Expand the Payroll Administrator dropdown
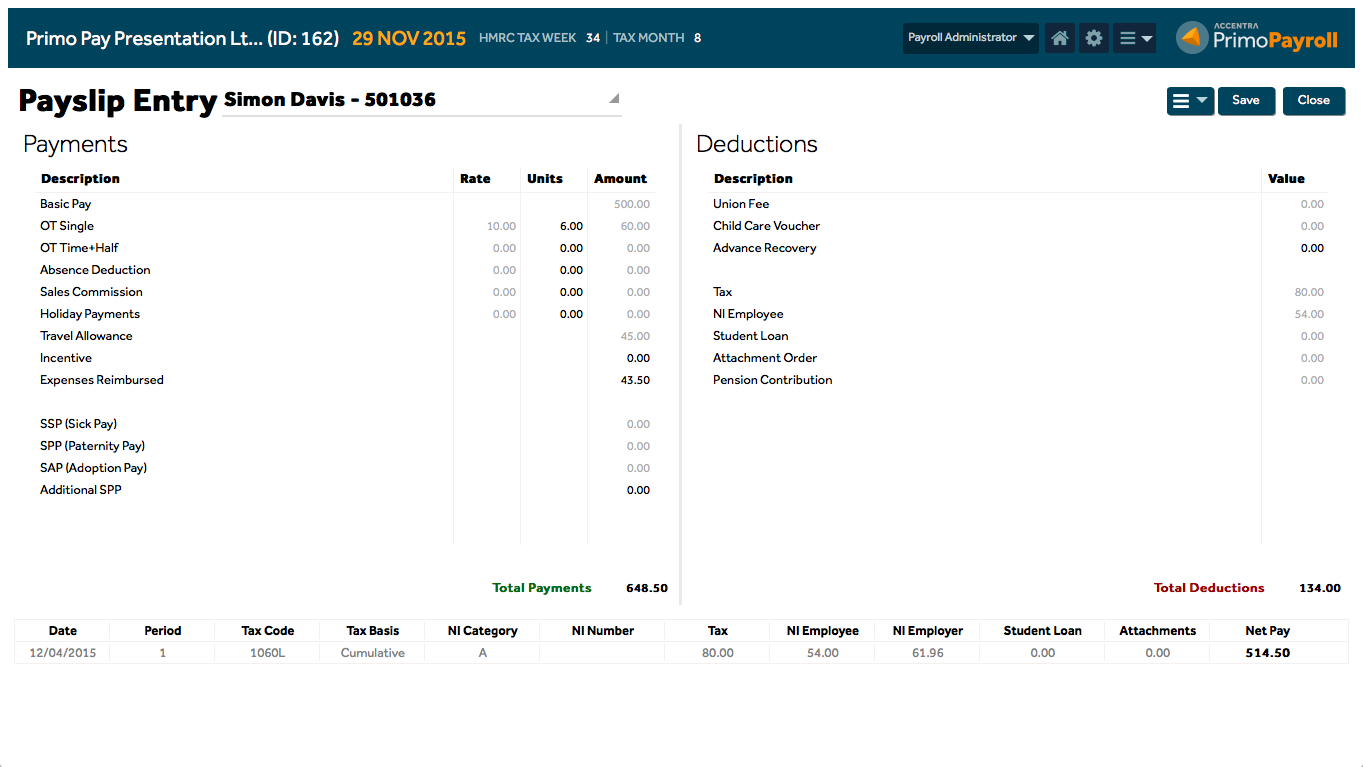1363x767 pixels. pyautogui.click(x=970, y=38)
